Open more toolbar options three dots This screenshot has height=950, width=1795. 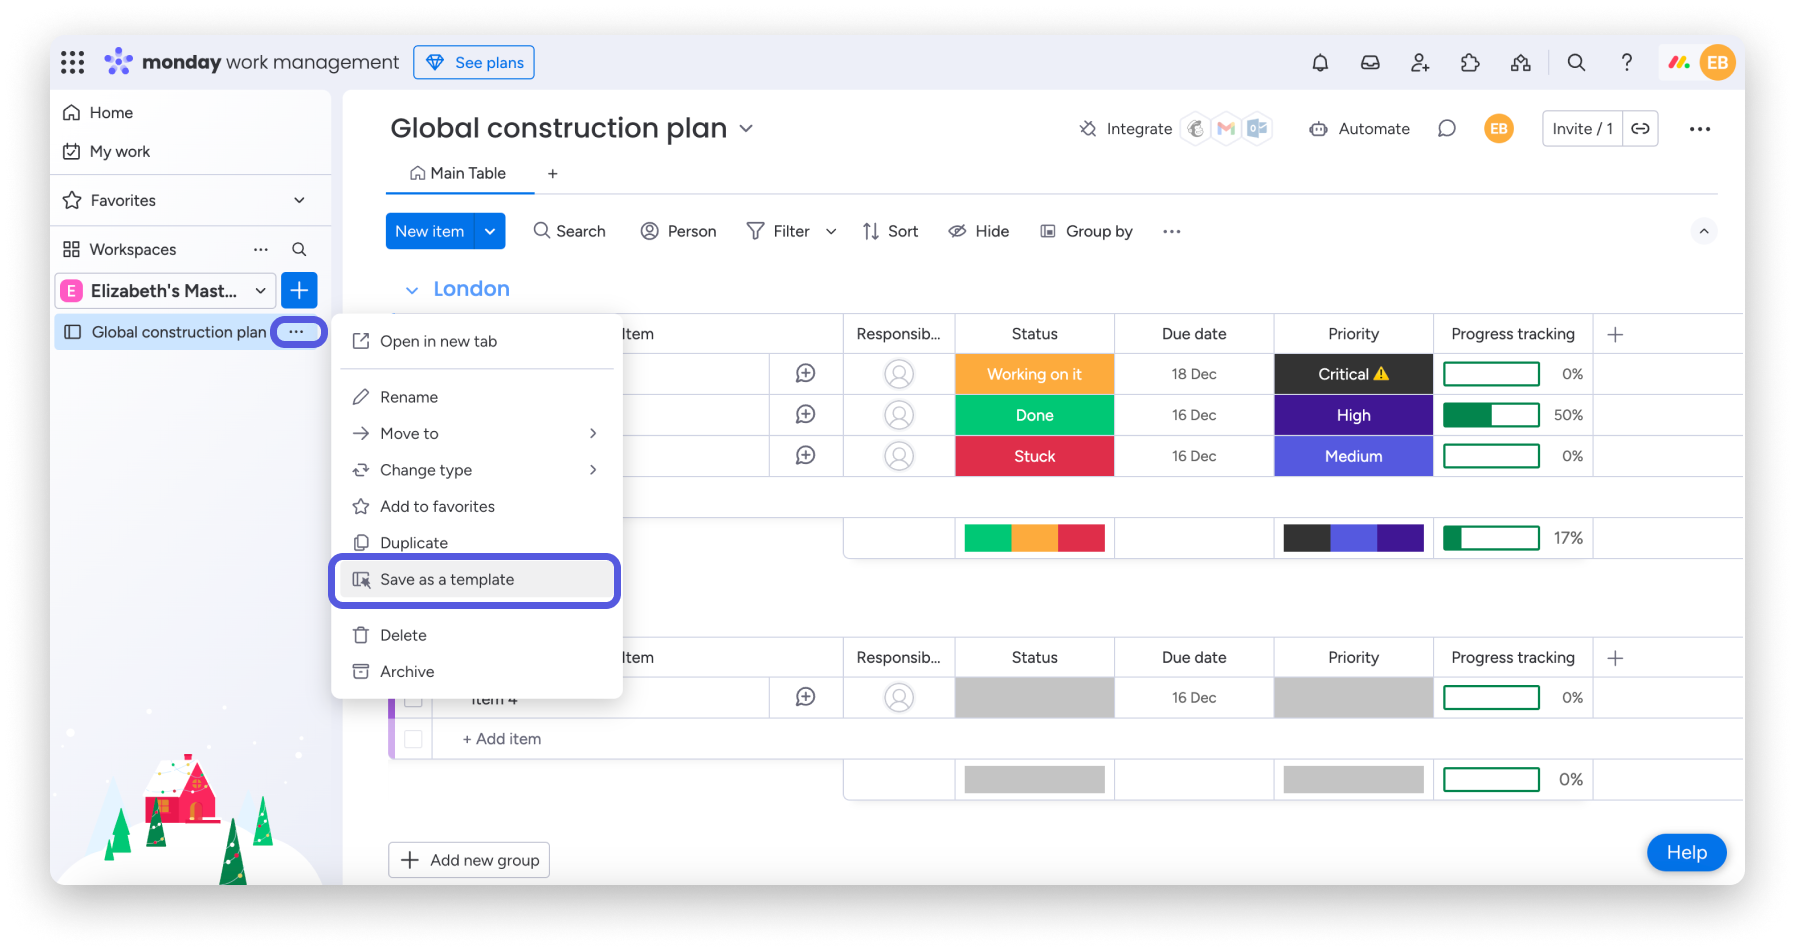click(x=1172, y=231)
